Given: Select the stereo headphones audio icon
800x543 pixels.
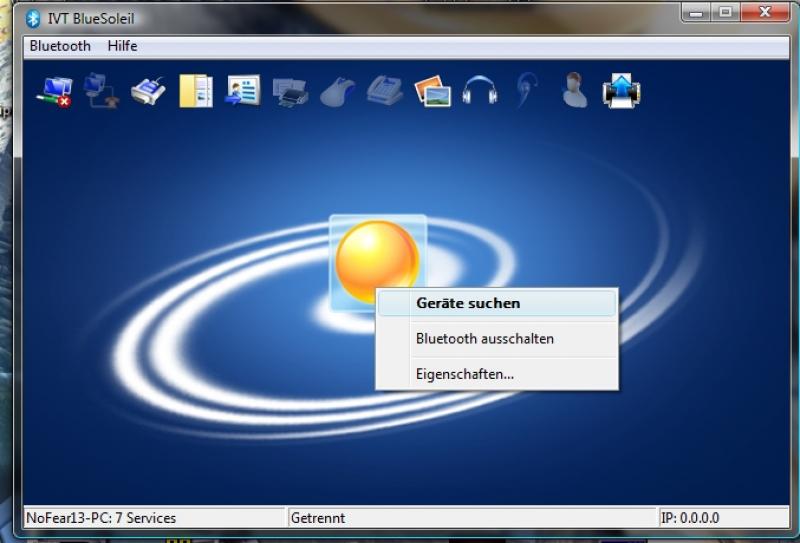Looking at the screenshot, I should point(480,90).
